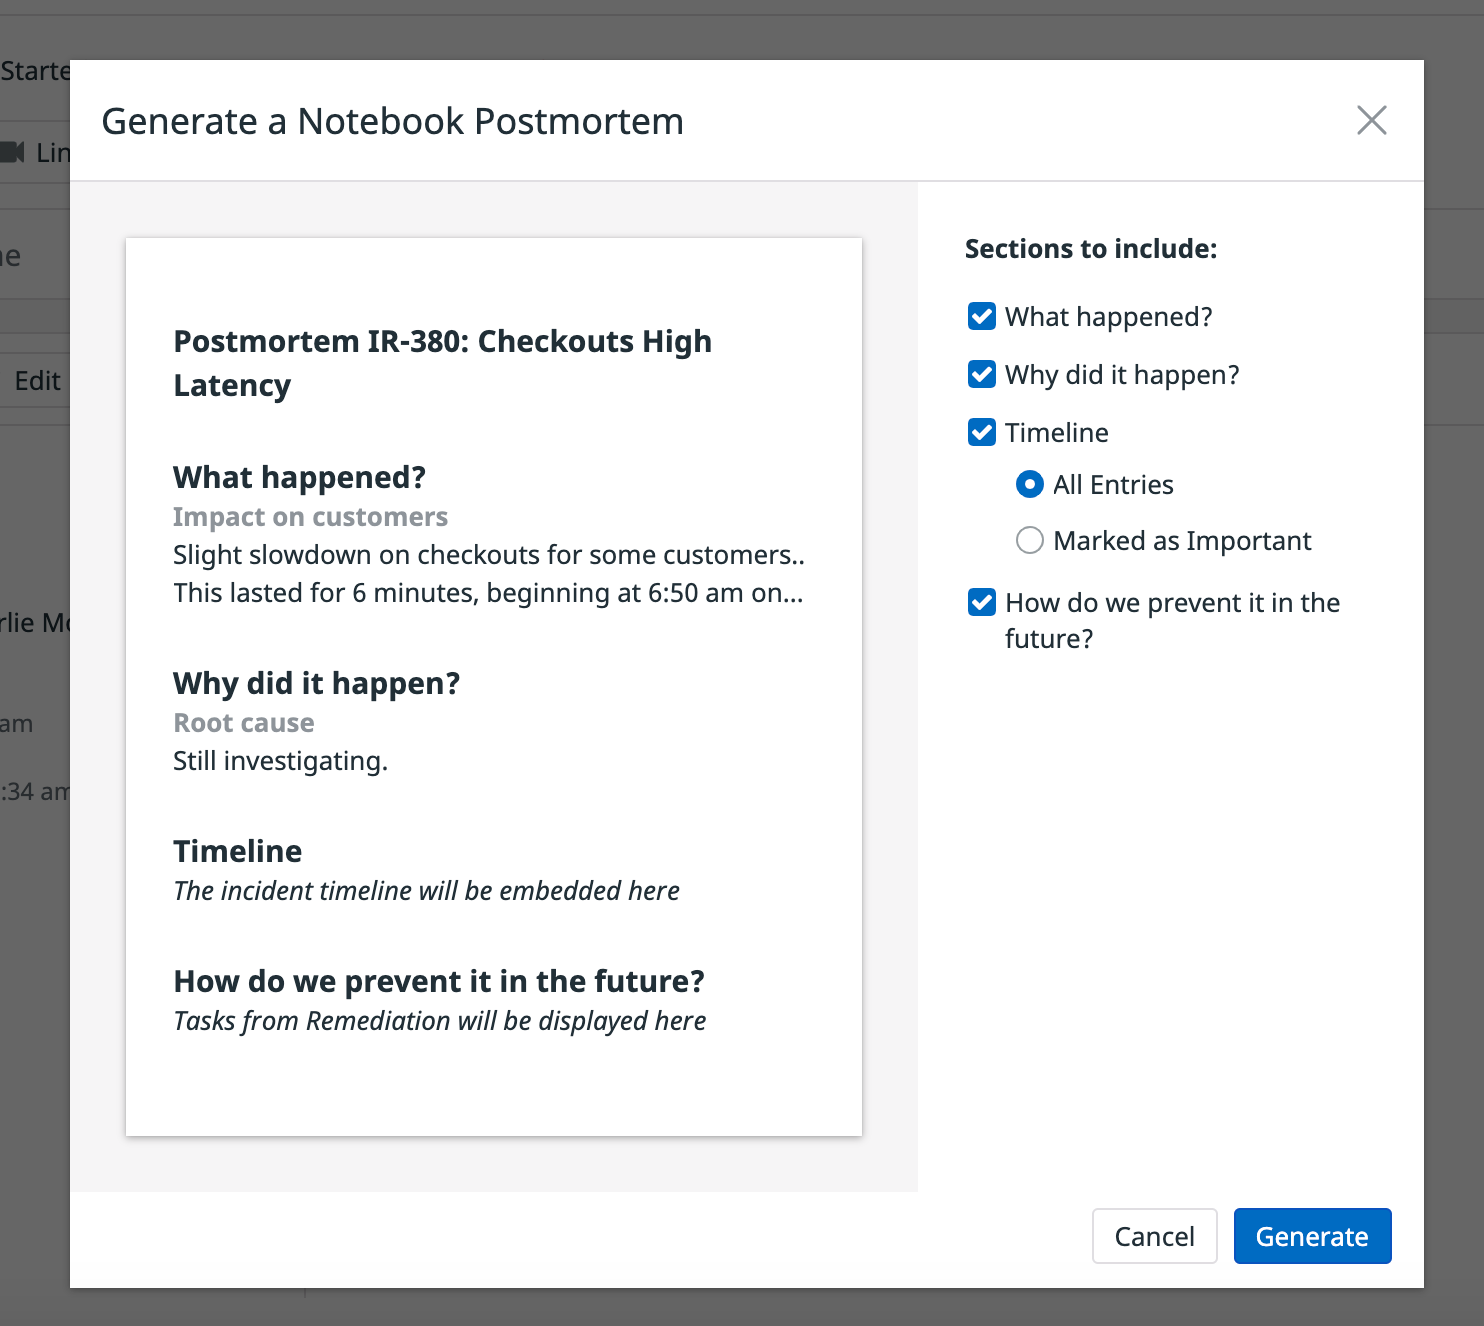Image resolution: width=1484 pixels, height=1326 pixels.
Task: Click the Generate button
Action: [1312, 1236]
